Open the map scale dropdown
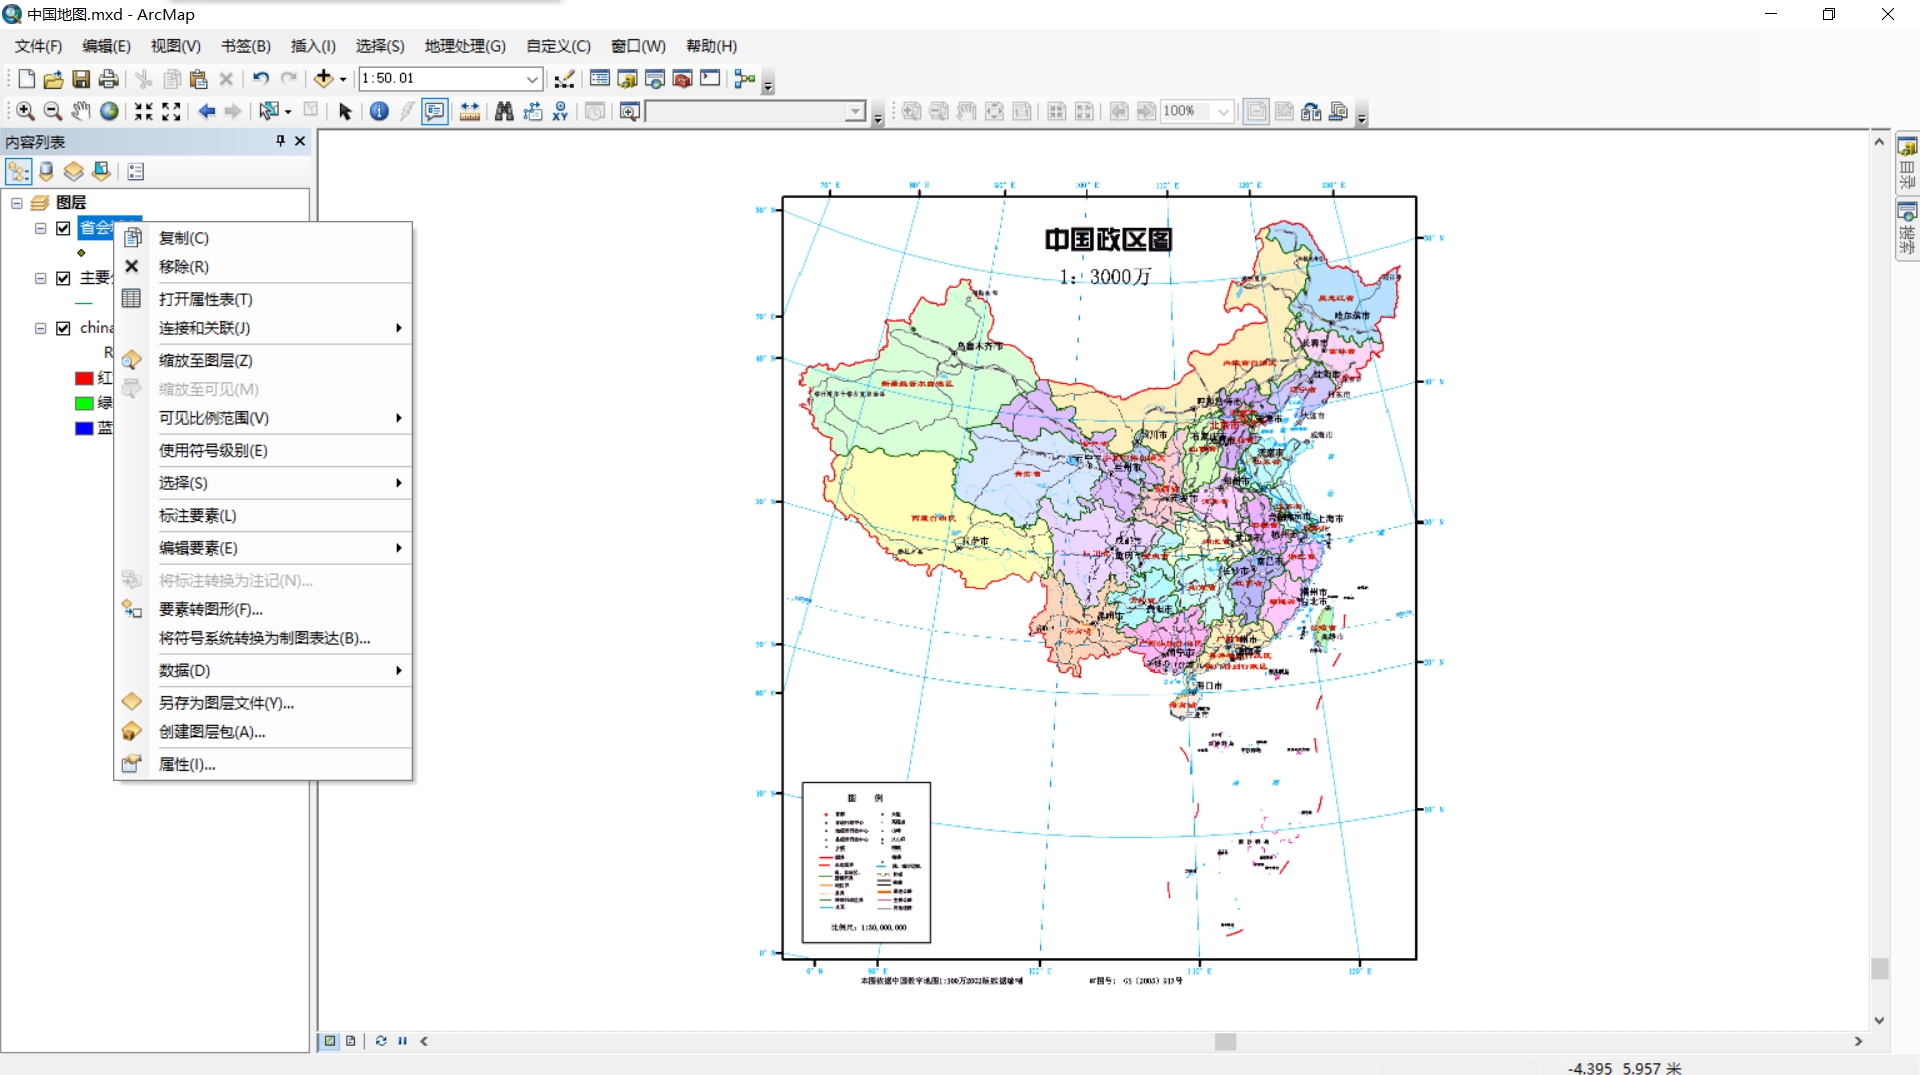 coord(533,79)
